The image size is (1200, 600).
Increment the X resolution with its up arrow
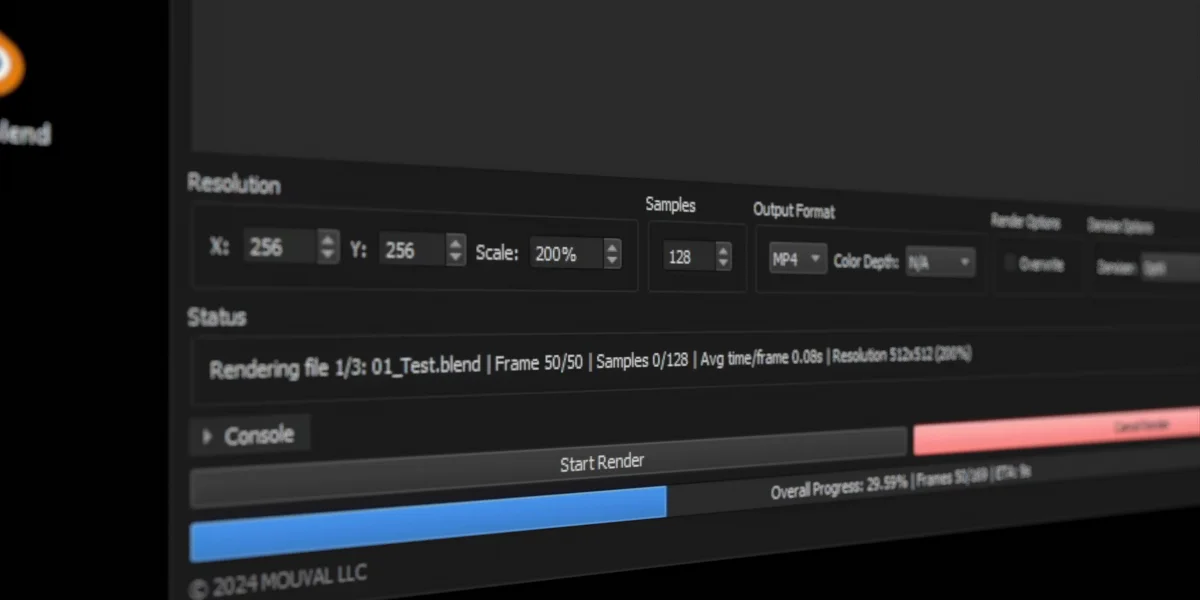[327, 240]
